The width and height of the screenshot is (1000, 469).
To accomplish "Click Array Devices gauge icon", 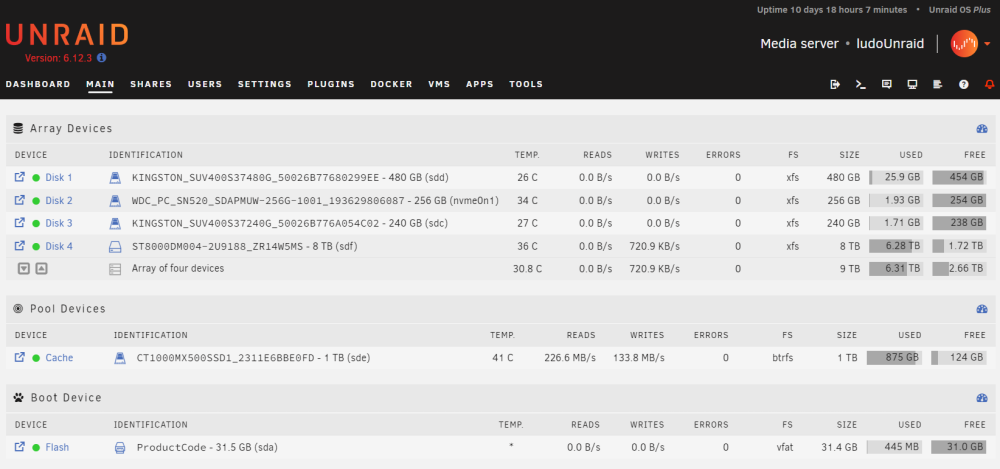I will pos(982,128).
